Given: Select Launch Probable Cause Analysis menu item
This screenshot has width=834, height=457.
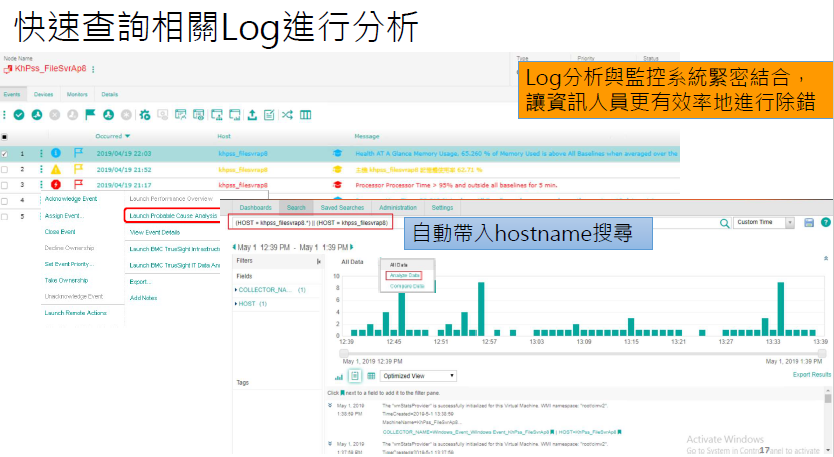Looking at the screenshot, I should [x=173, y=215].
